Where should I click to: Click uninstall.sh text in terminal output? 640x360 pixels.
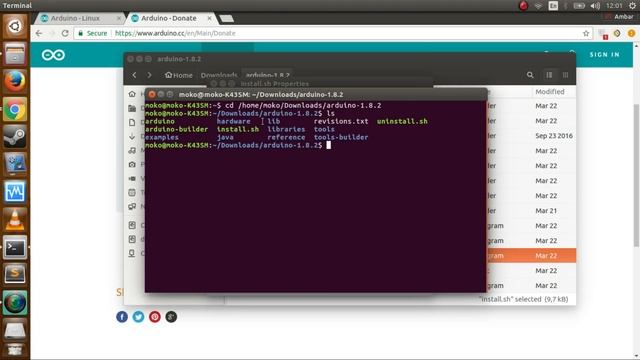pos(402,121)
